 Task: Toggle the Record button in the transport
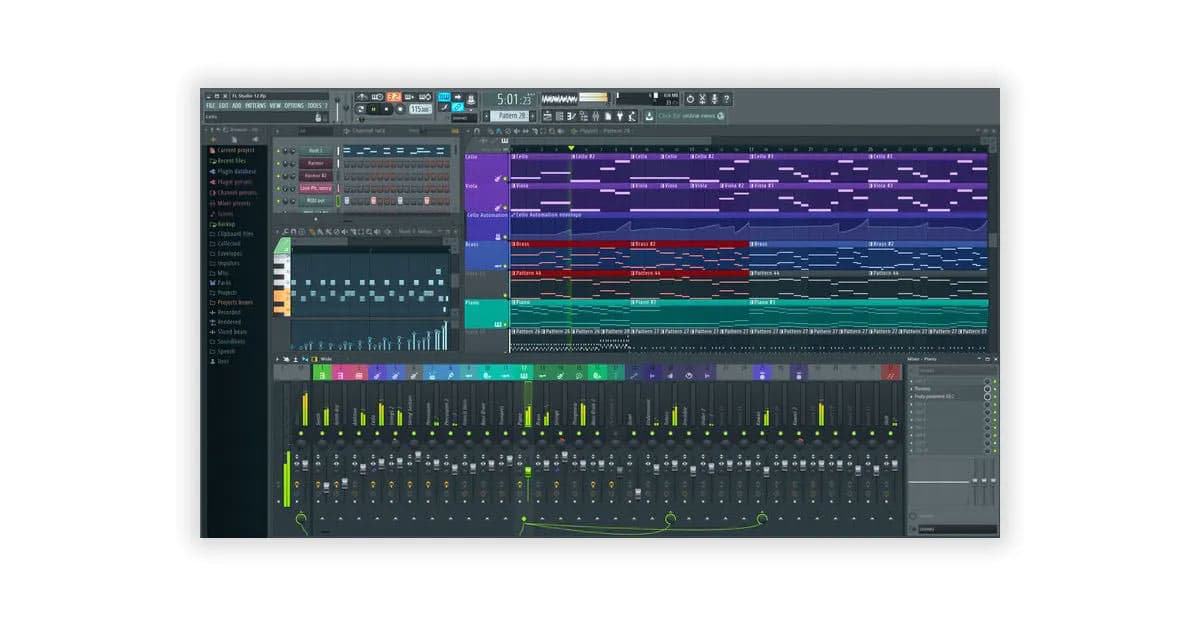(399, 110)
